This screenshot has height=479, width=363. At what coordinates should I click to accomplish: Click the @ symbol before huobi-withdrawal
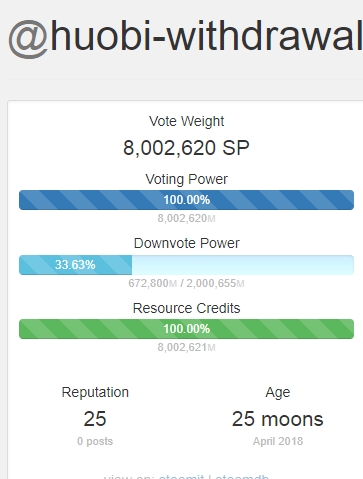point(28,38)
